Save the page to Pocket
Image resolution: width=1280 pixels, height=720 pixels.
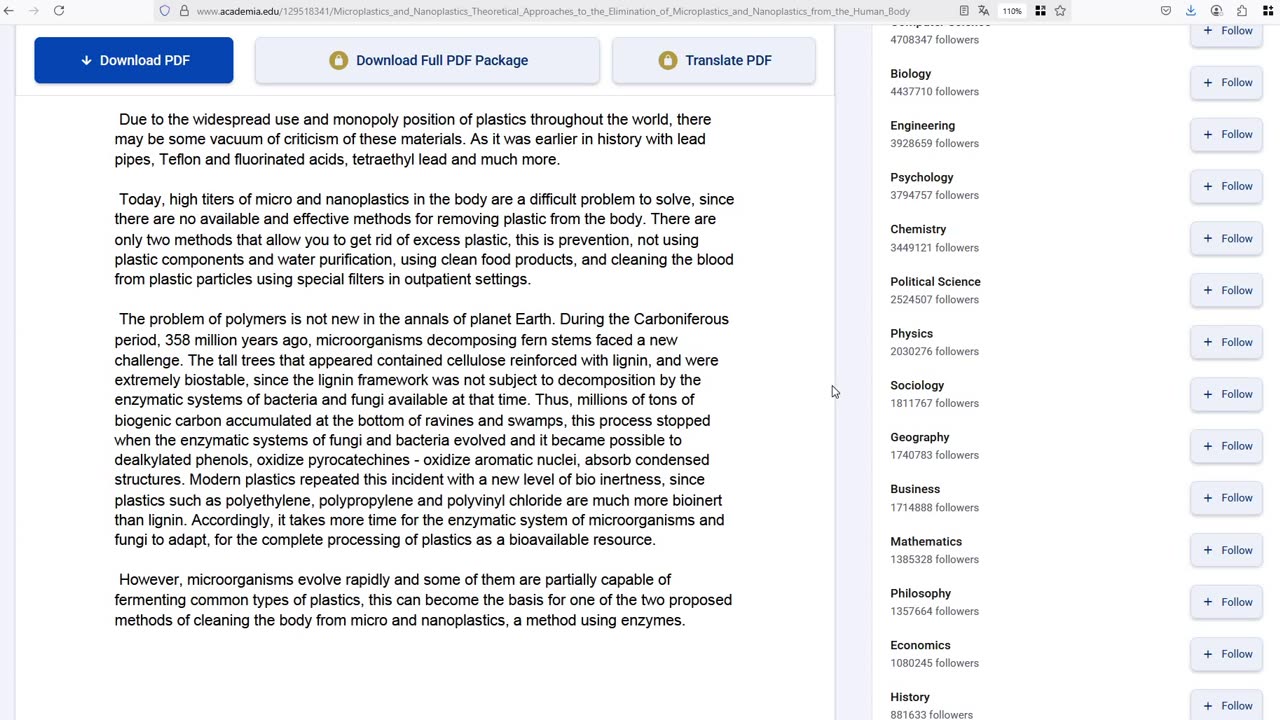(1166, 11)
